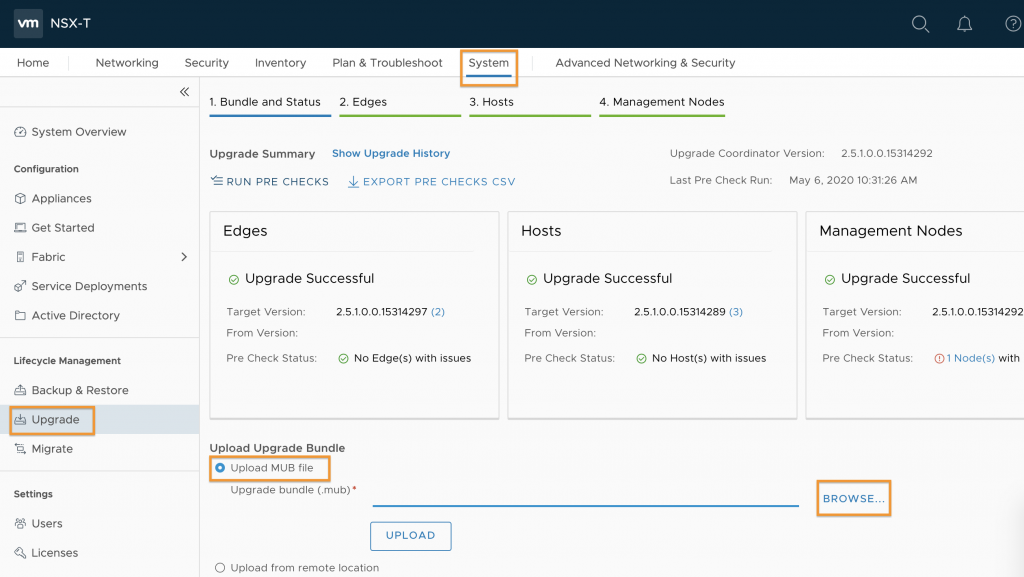Click RUN PRE CHECKS button

click(x=270, y=181)
